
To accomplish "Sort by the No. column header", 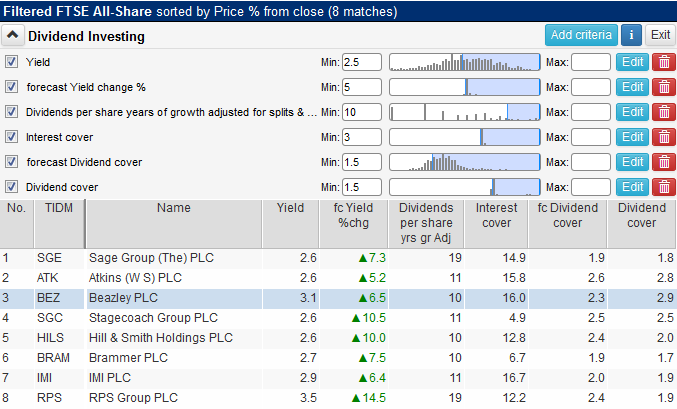I will (16, 224).
